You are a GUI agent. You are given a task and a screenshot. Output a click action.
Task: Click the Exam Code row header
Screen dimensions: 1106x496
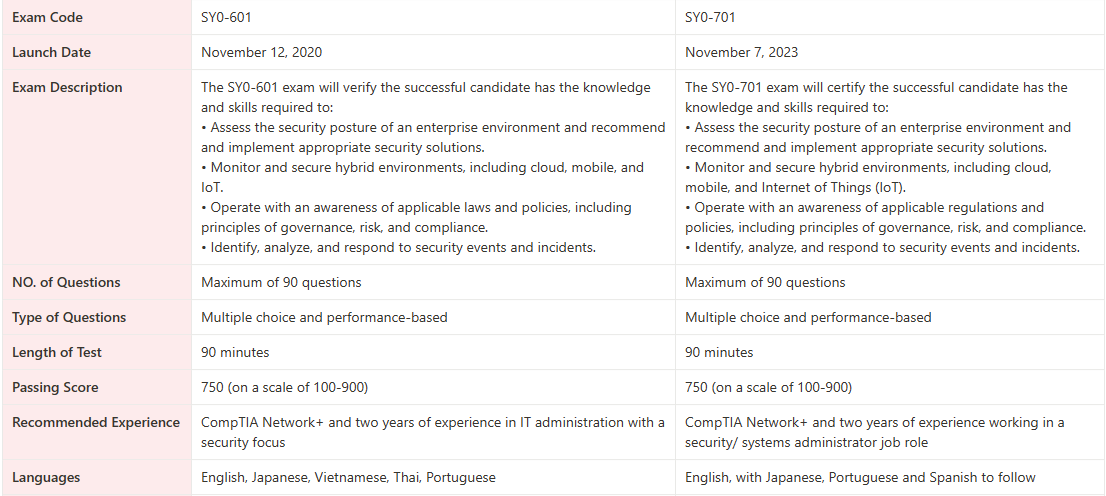[48, 17]
